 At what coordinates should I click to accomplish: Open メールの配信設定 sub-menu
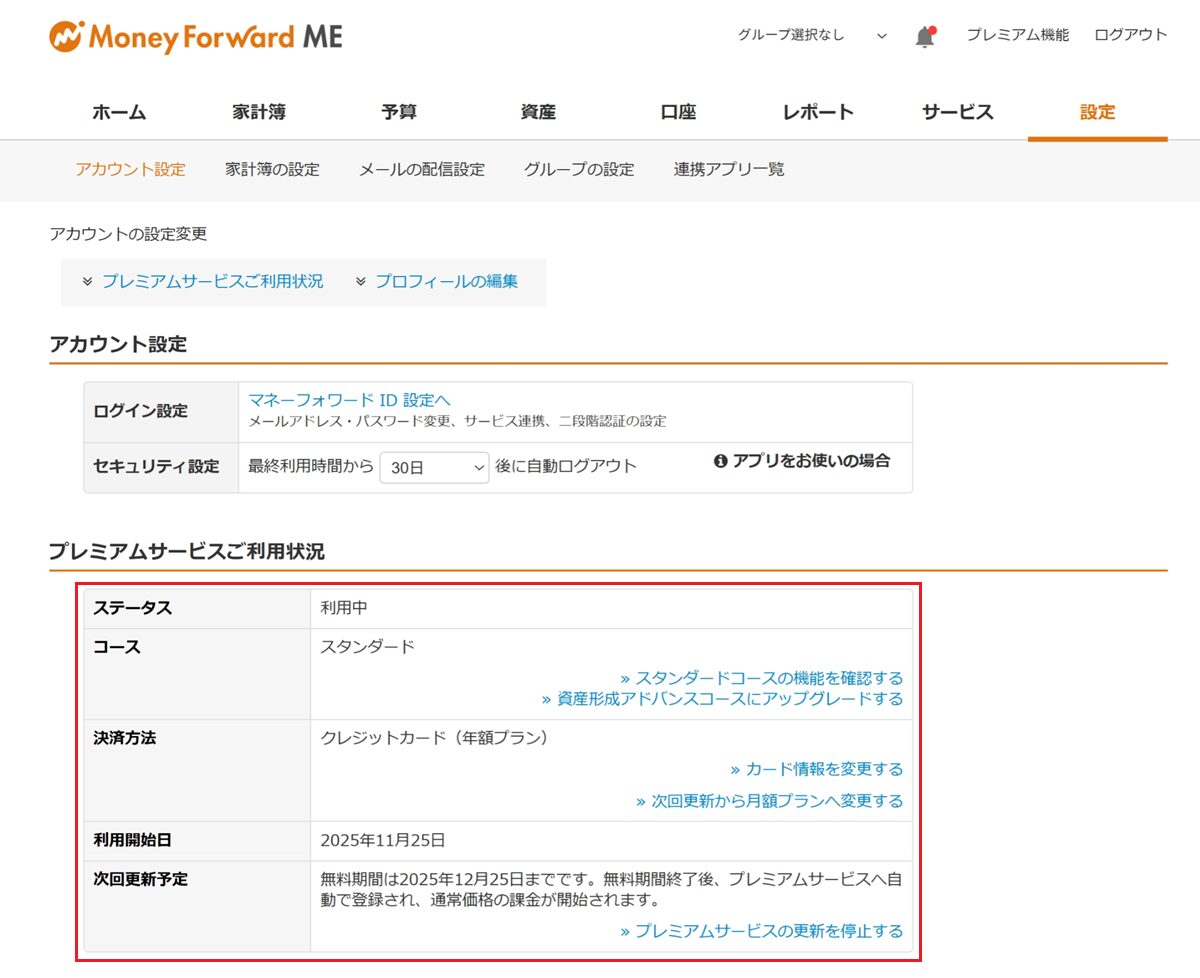point(421,169)
